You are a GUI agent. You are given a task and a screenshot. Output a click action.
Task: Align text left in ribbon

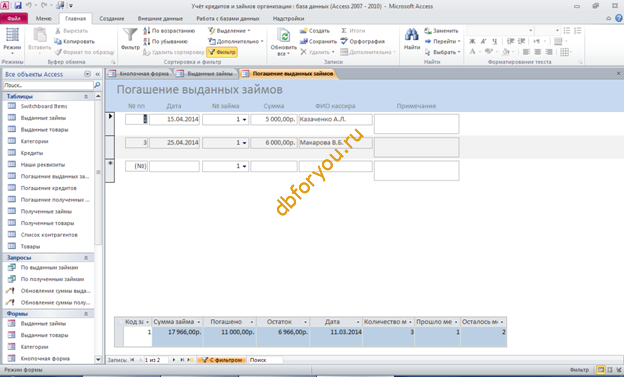click(526, 52)
